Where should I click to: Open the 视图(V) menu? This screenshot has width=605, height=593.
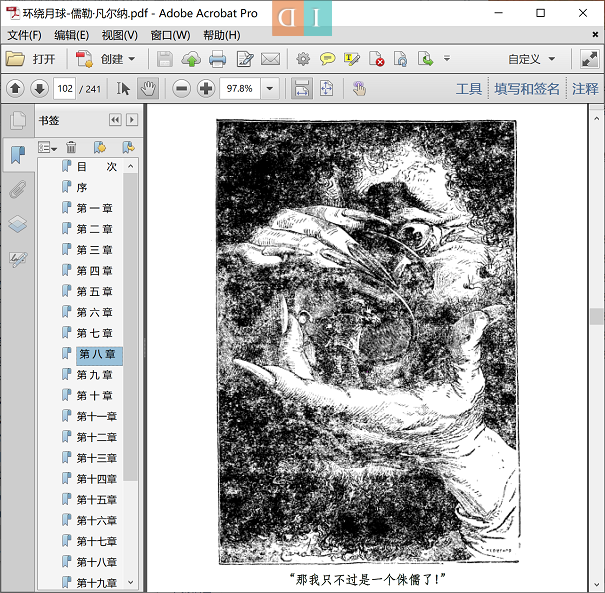coord(119,35)
